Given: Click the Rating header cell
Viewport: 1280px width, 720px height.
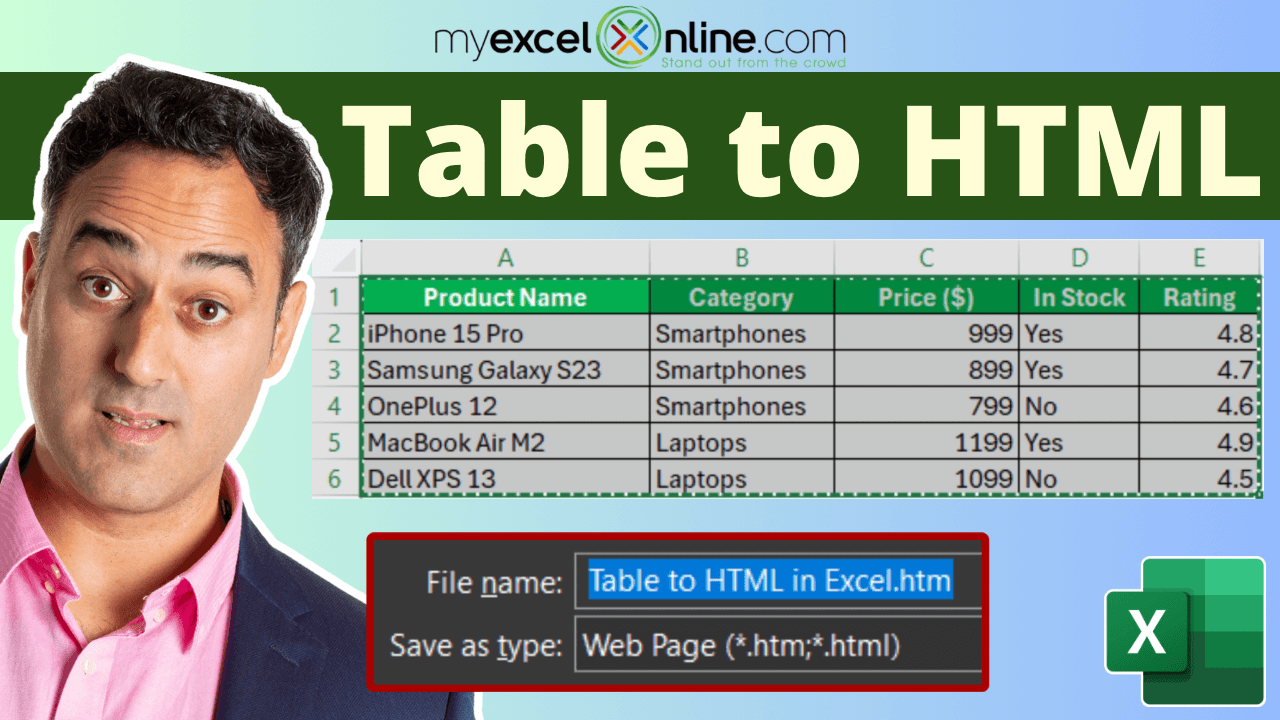Looking at the screenshot, I should pos(1198,296).
